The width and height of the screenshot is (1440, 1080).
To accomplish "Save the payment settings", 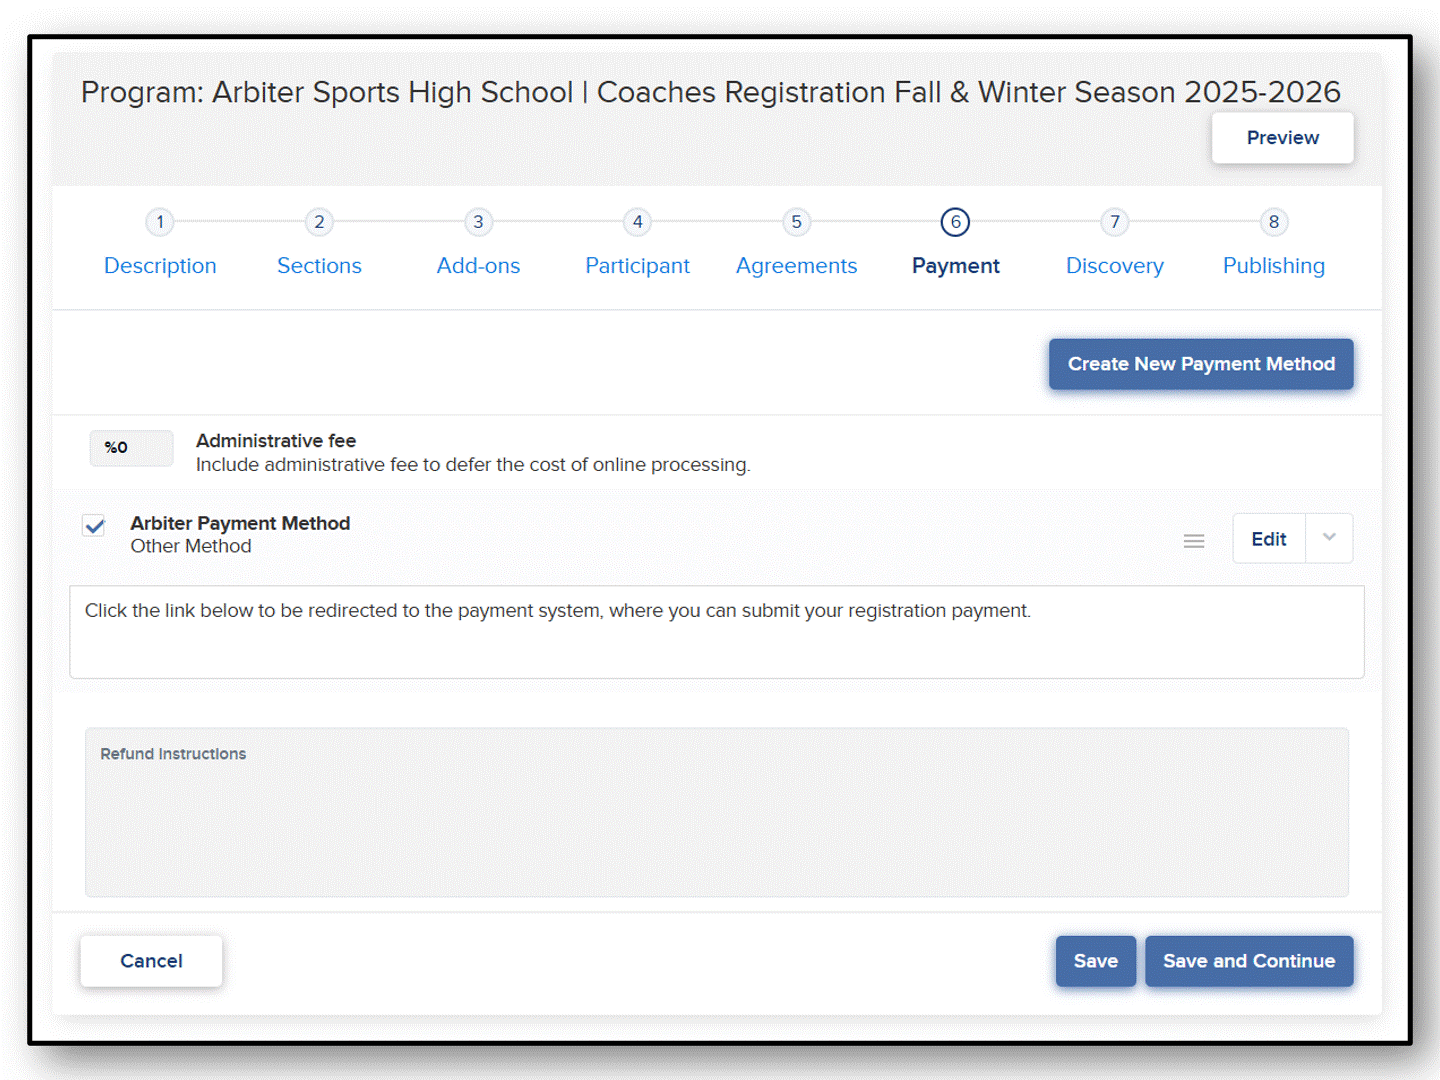I will (x=1096, y=961).
